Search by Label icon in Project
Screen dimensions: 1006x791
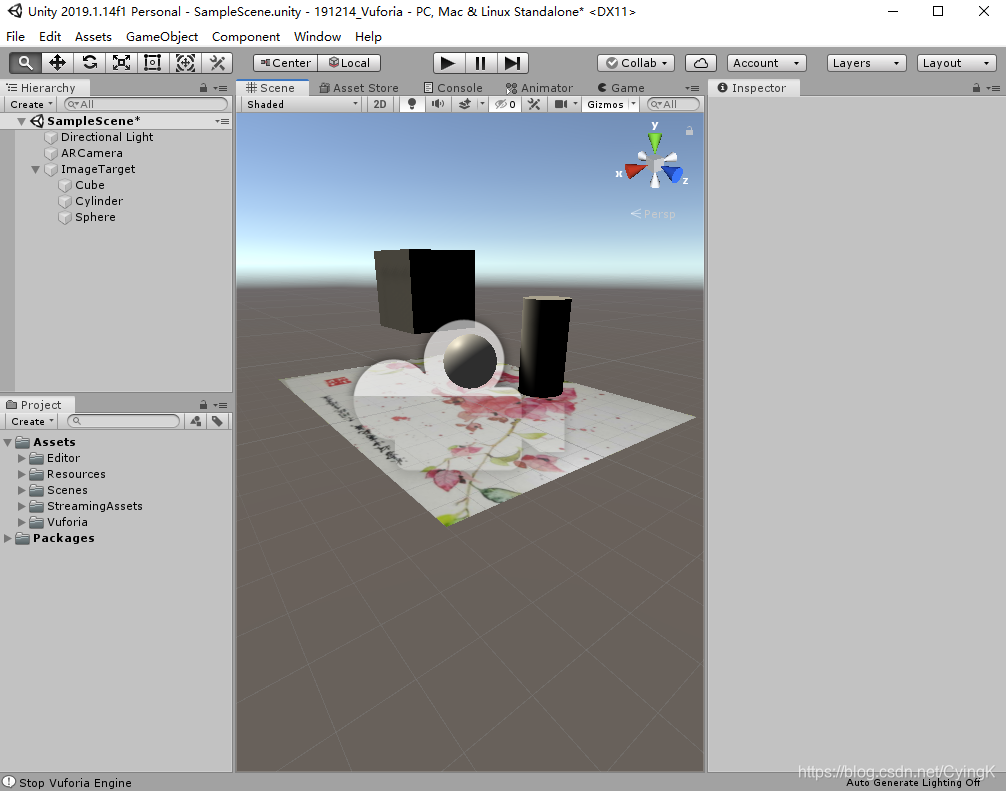pyautogui.click(x=217, y=421)
